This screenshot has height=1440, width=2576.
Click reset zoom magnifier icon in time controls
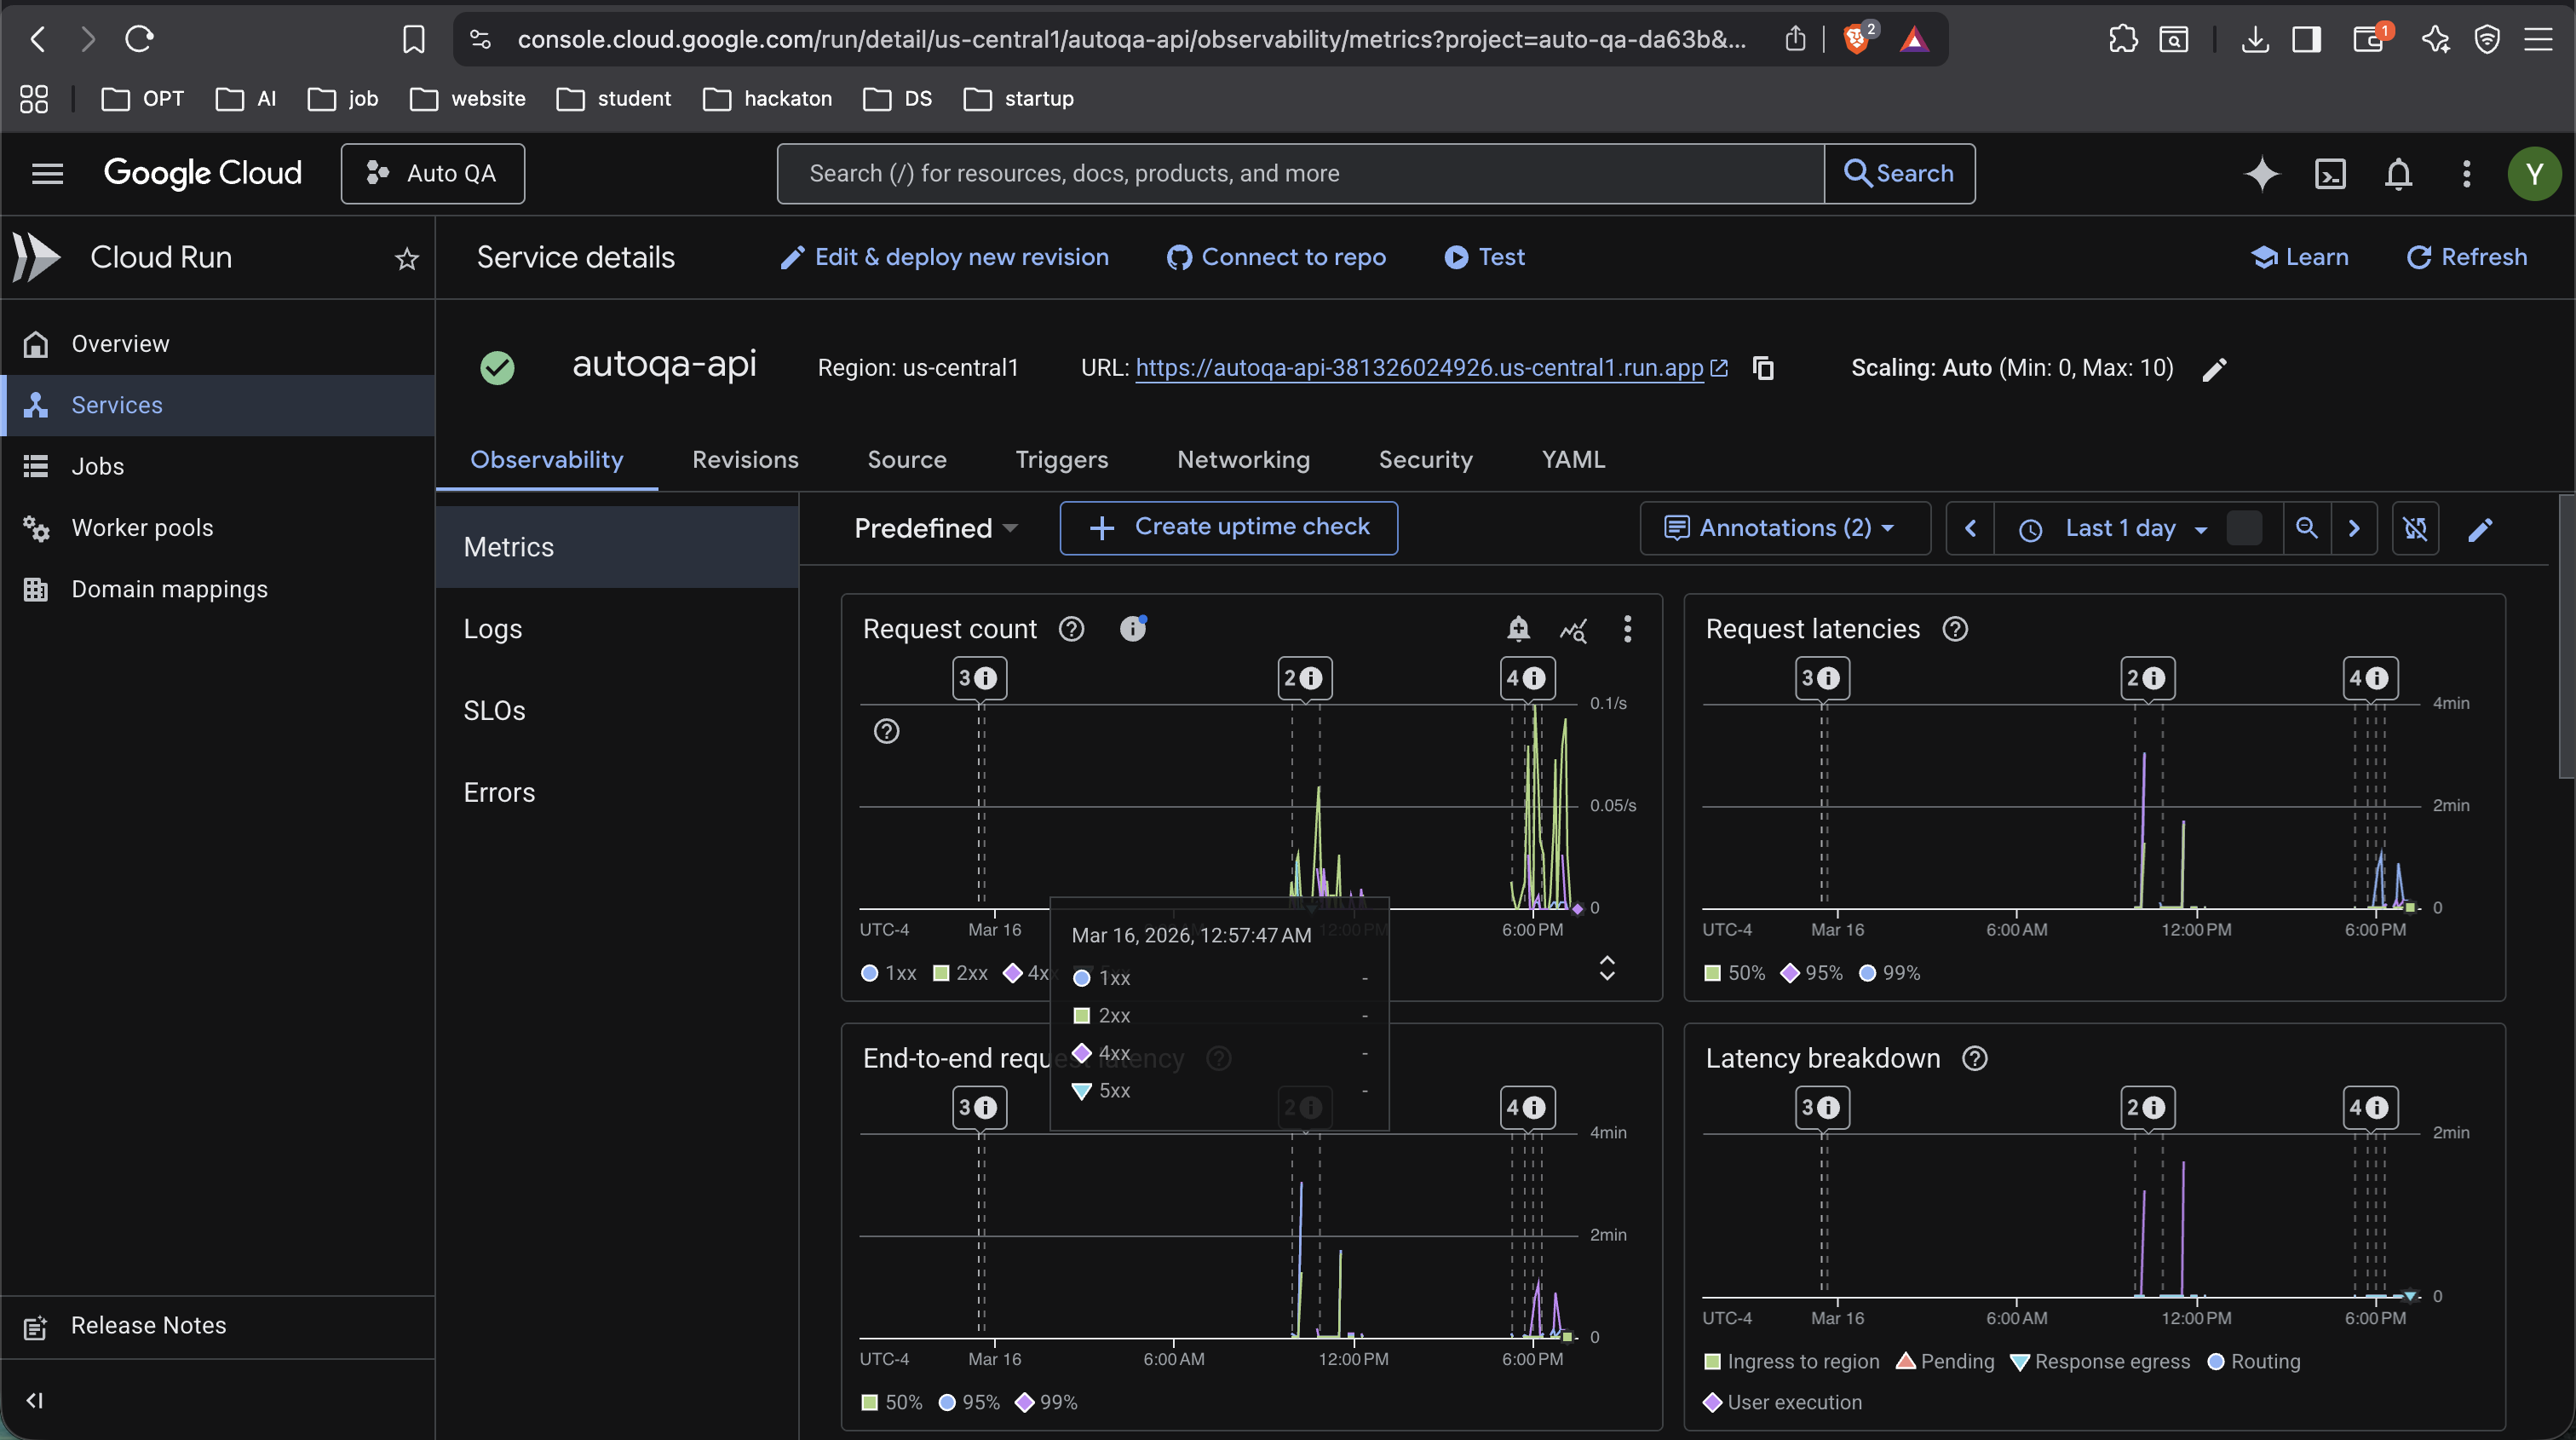coord(2306,528)
